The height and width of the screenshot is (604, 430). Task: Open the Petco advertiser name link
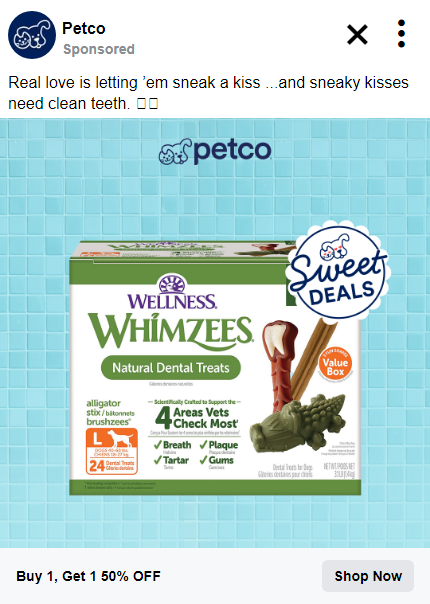click(x=84, y=28)
